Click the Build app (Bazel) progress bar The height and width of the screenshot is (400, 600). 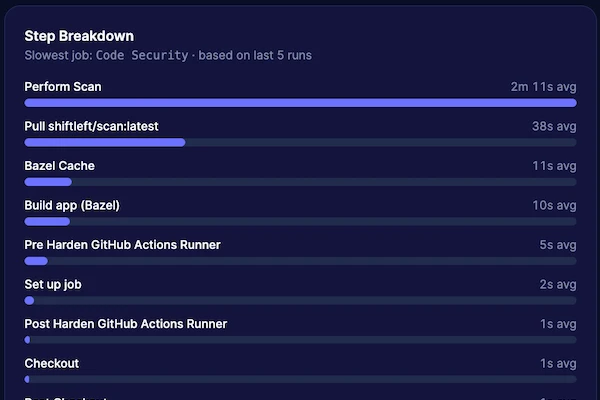300,221
